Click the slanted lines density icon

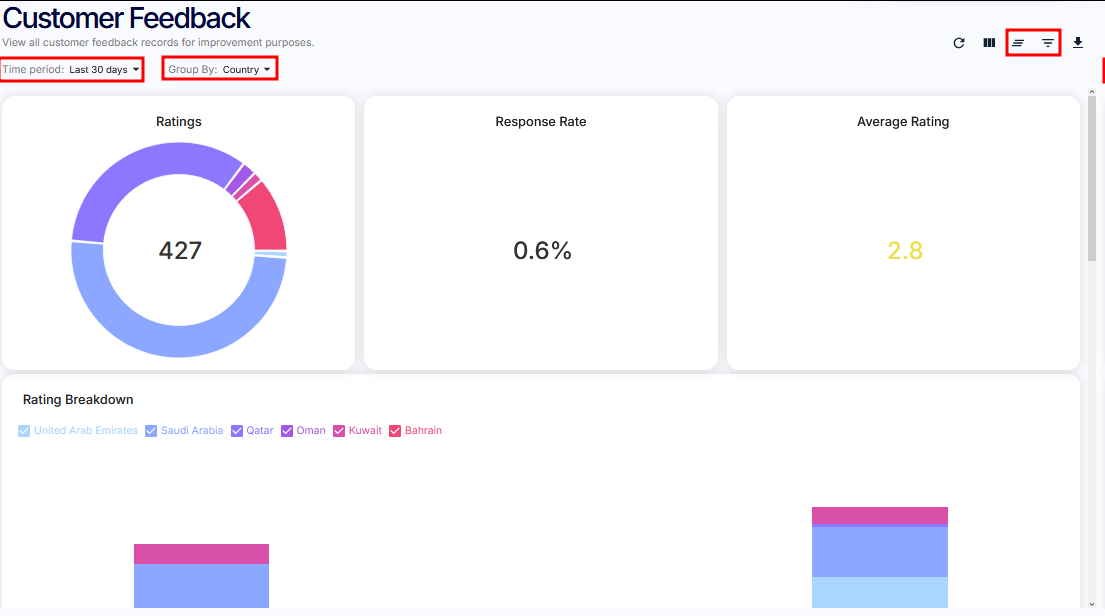click(1018, 43)
